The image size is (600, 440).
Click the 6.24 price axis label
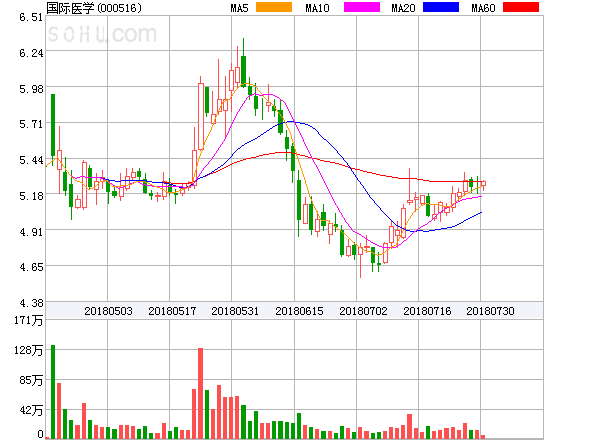coord(31,53)
